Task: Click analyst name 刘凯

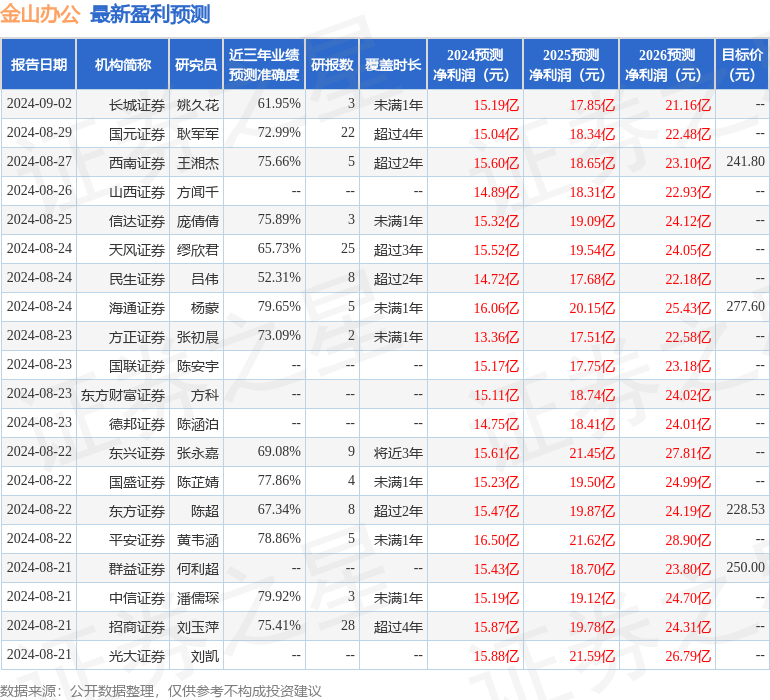Action: click(205, 656)
